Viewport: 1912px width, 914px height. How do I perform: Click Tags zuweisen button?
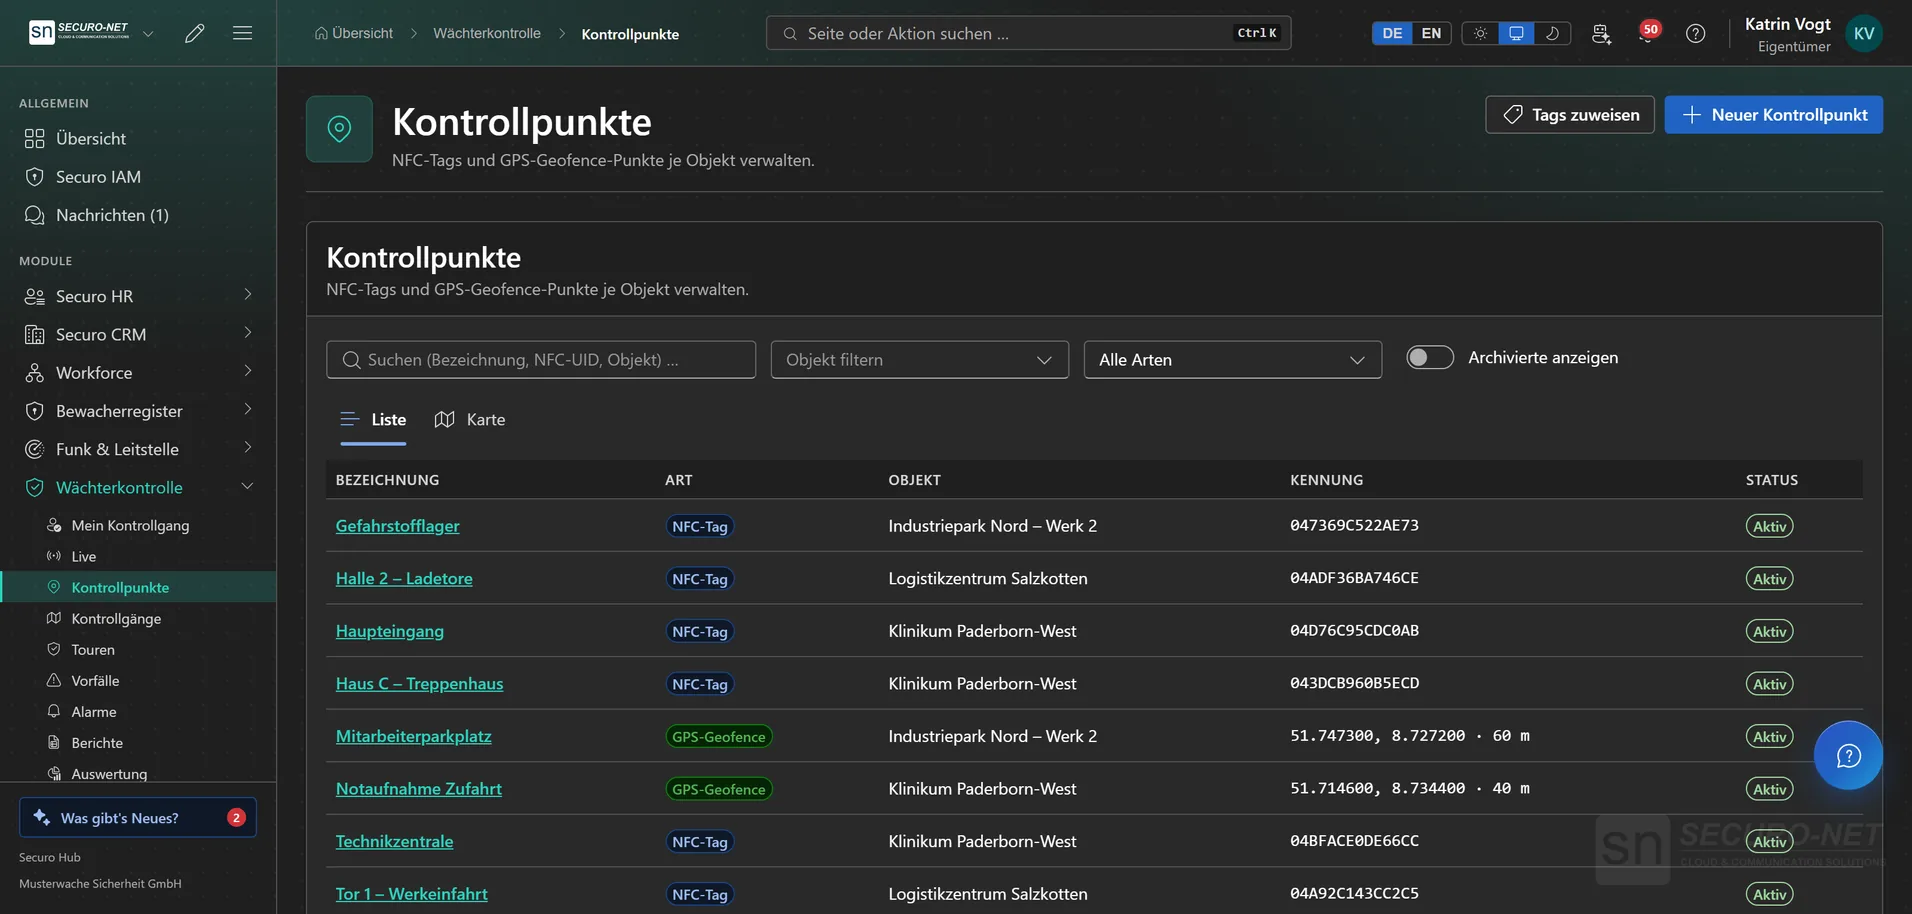[x=1569, y=115]
